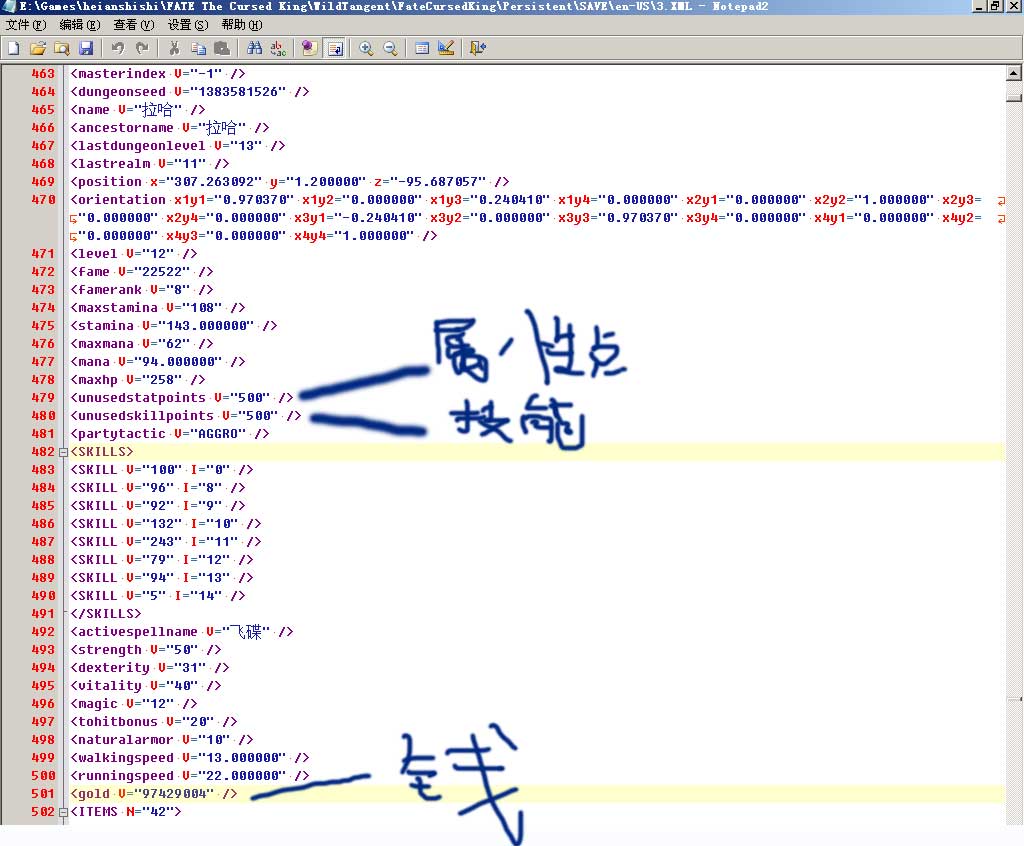Screen dimensions: 1024x846
Task: Collapse the ITEMS fold marker on line 502
Action: [63, 812]
